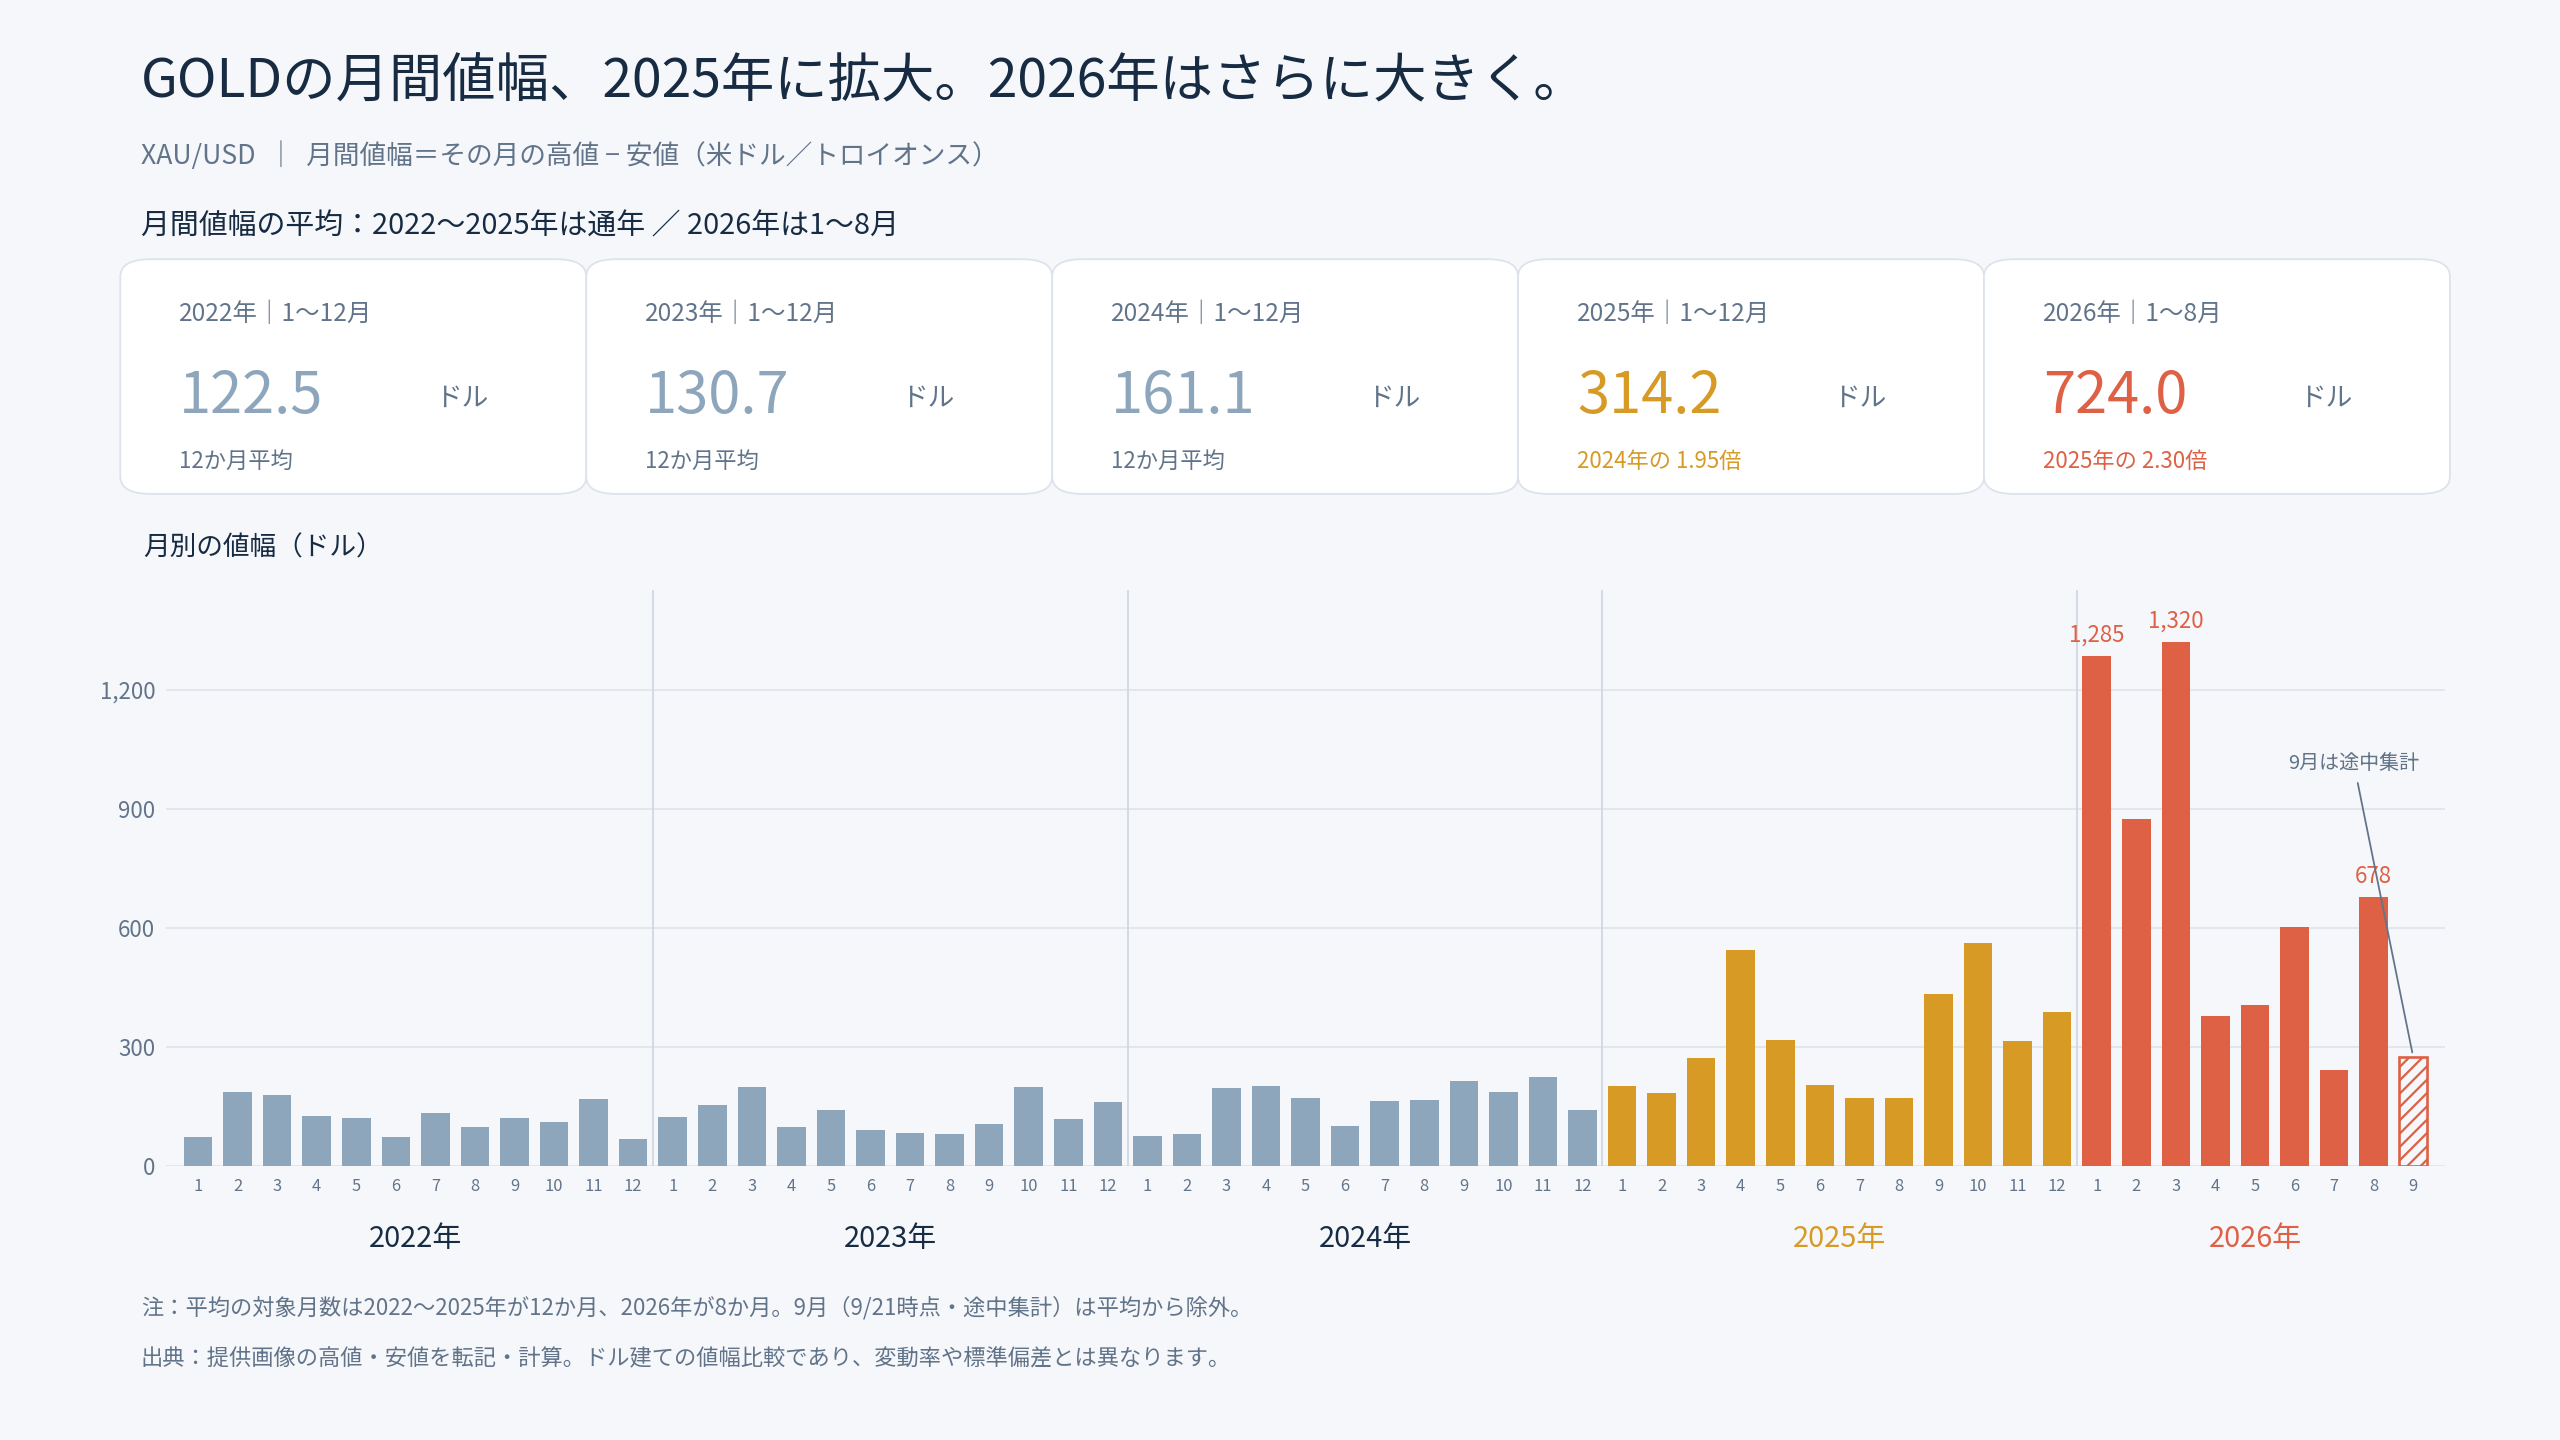Viewport: 2560px width, 1440px height.
Task: Click the '2022年' x-axis year label
Action: tap(415, 1237)
